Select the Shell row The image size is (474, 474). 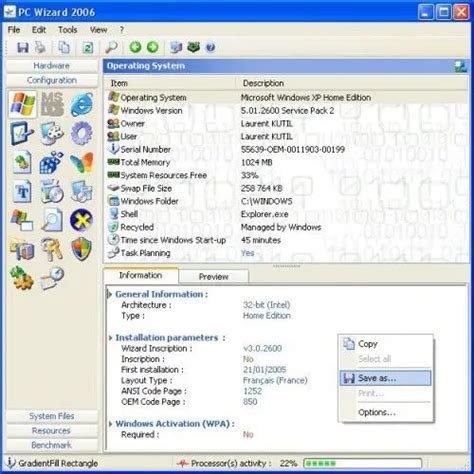(286, 214)
